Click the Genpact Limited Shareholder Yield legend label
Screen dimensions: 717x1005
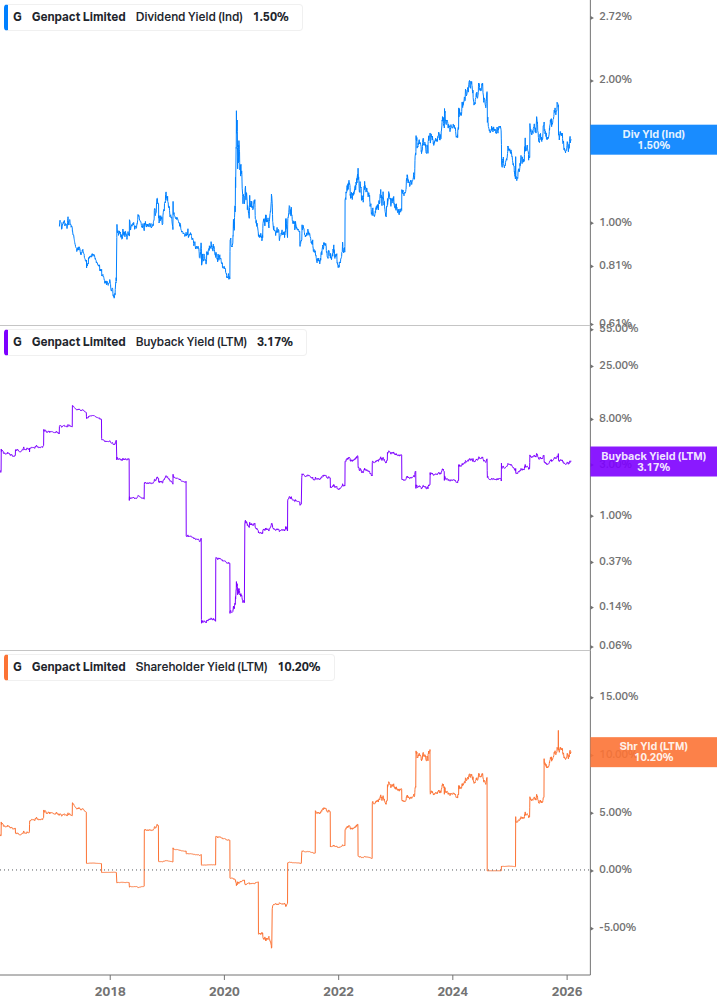pyautogui.click(x=169, y=667)
